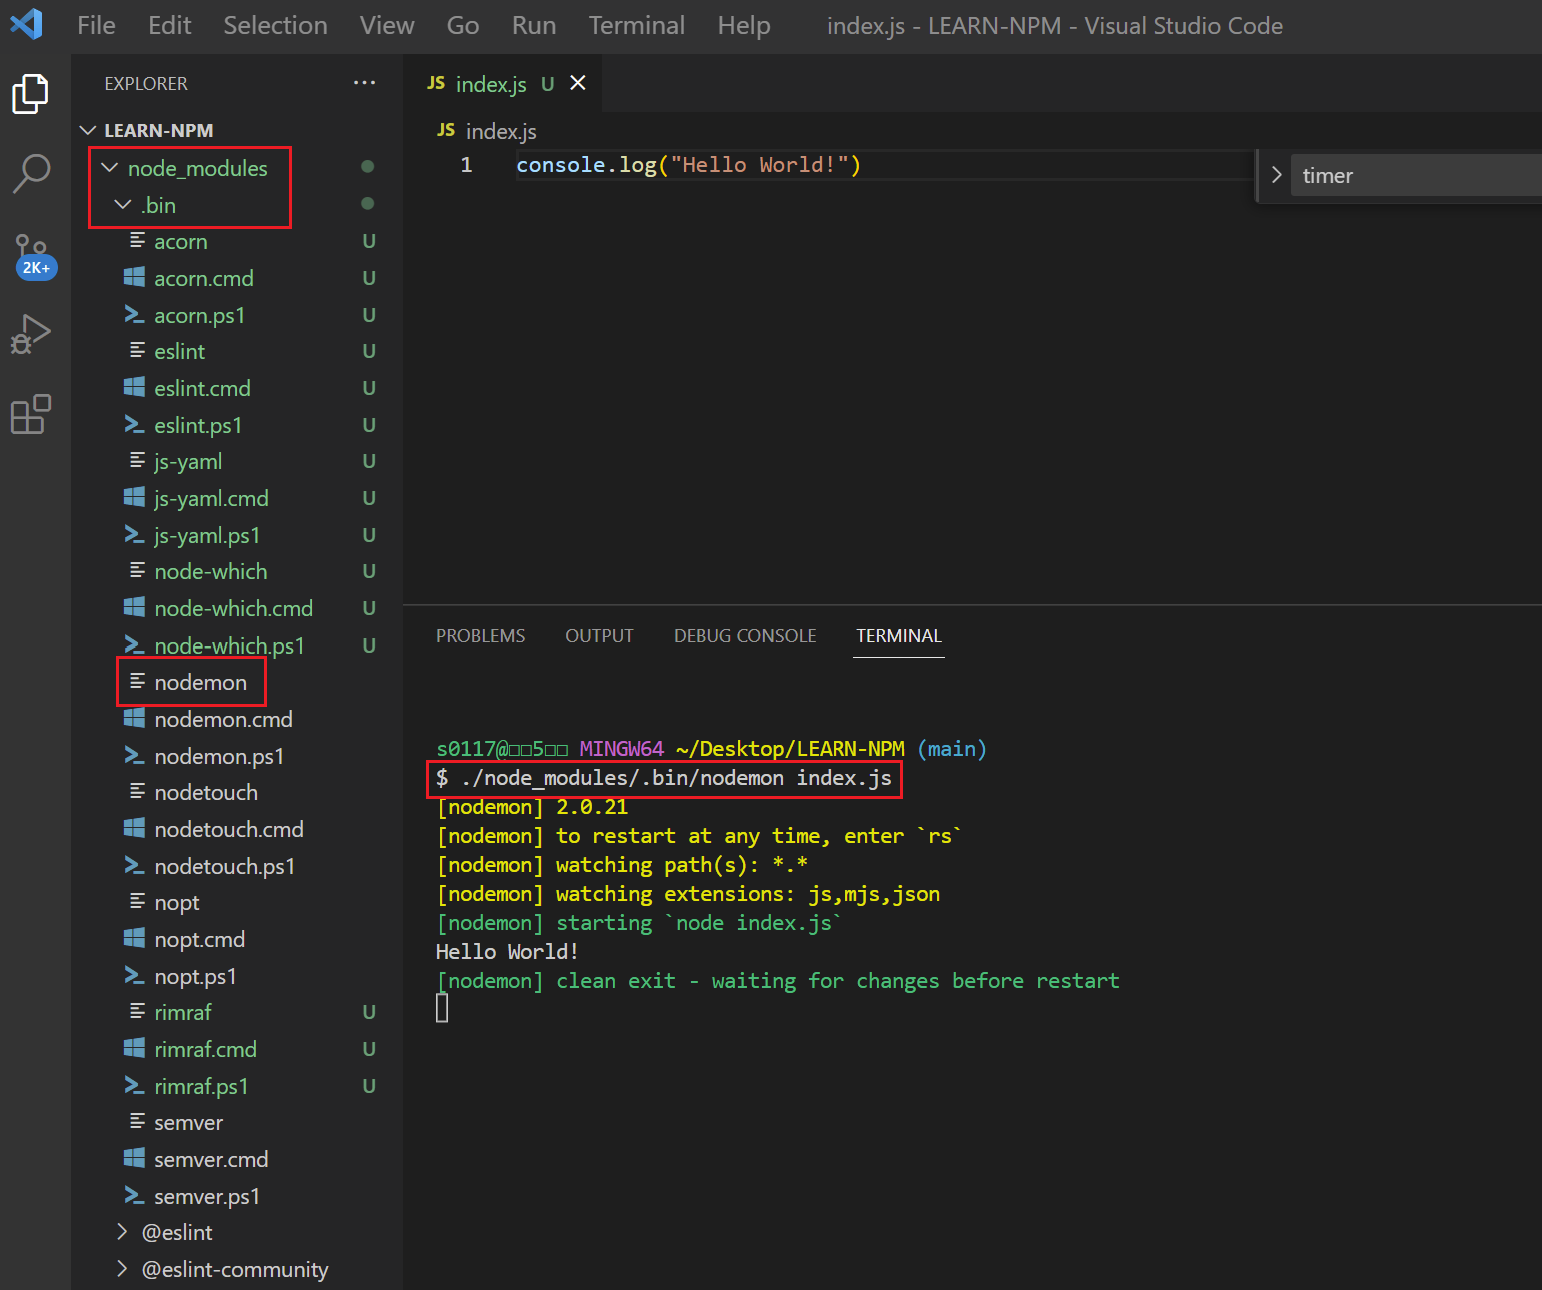Open the Run menu
Screen dimensions: 1542x1290
[534, 25]
